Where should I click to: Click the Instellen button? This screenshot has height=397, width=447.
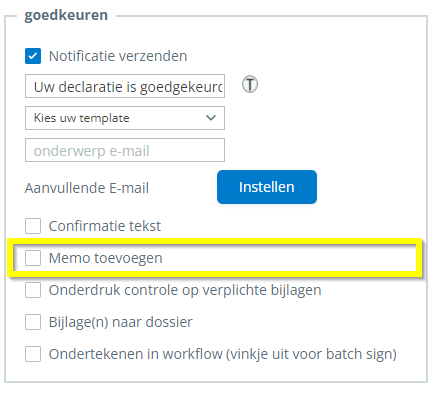coord(267,187)
